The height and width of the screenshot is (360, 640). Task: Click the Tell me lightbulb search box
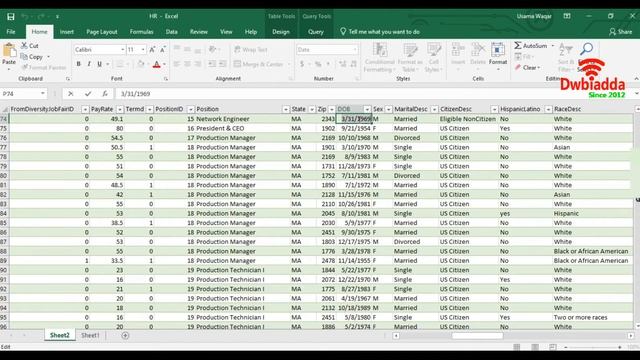coord(380,31)
